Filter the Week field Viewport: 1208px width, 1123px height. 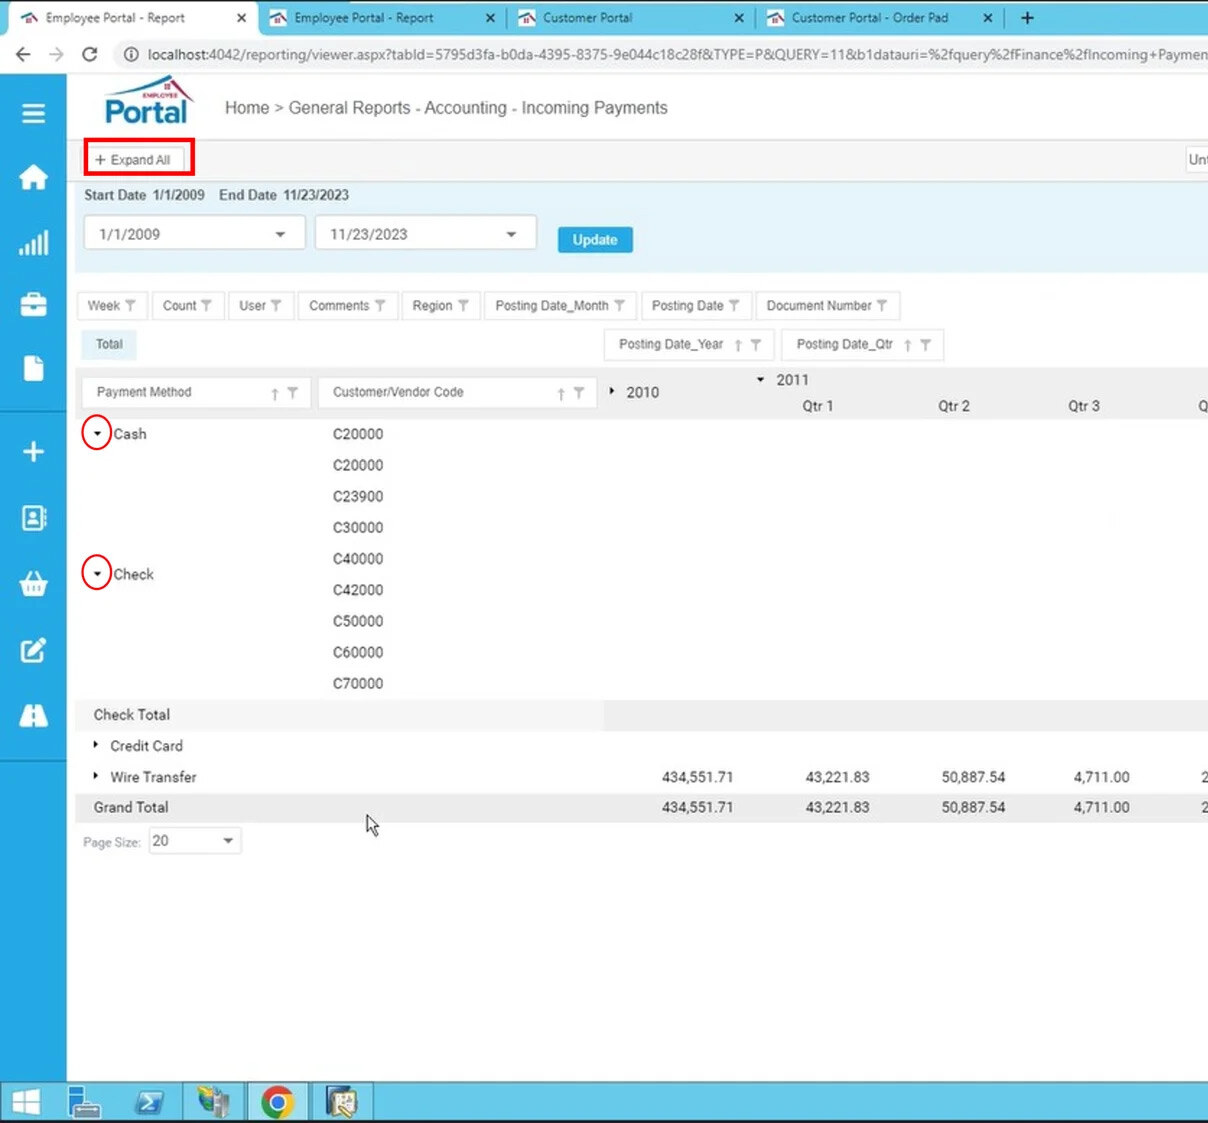coord(130,306)
